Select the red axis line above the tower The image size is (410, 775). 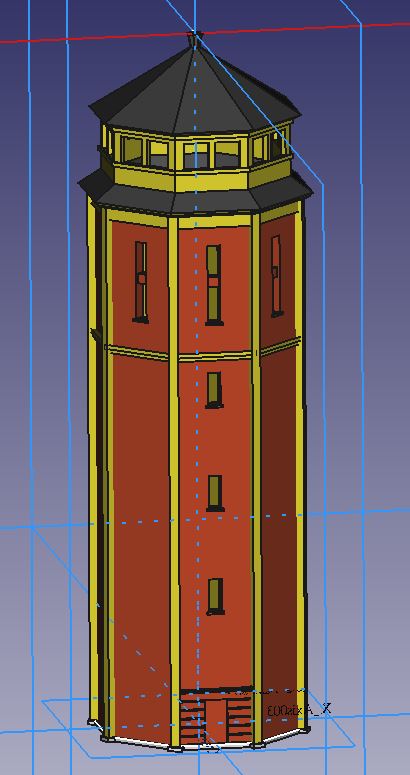coord(205,33)
